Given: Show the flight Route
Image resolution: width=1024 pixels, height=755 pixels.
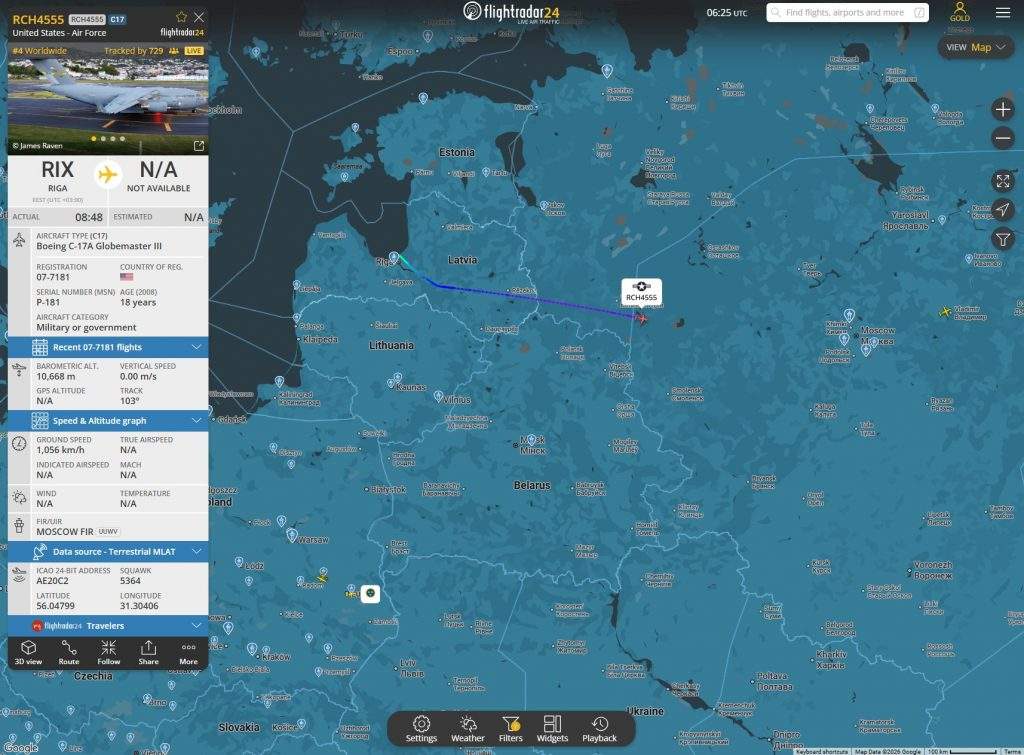Looking at the screenshot, I should click(x=69, y=652).
